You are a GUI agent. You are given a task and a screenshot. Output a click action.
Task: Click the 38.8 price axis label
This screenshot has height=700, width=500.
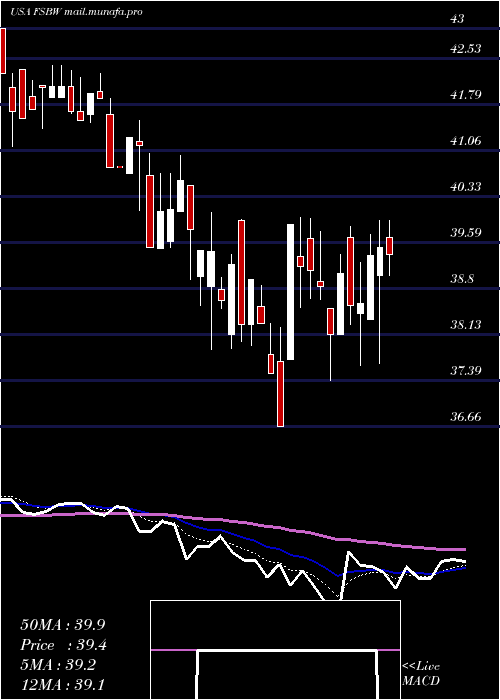(462, 279)
